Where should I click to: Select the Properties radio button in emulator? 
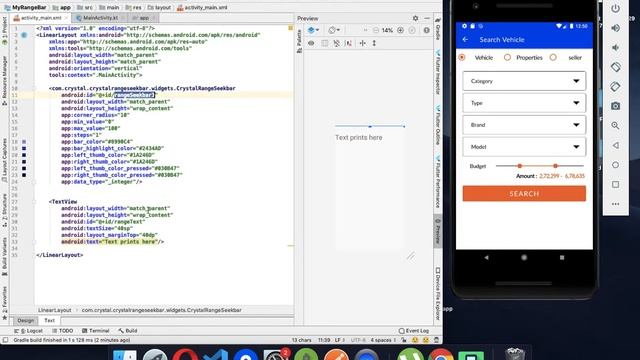point(507,58)
